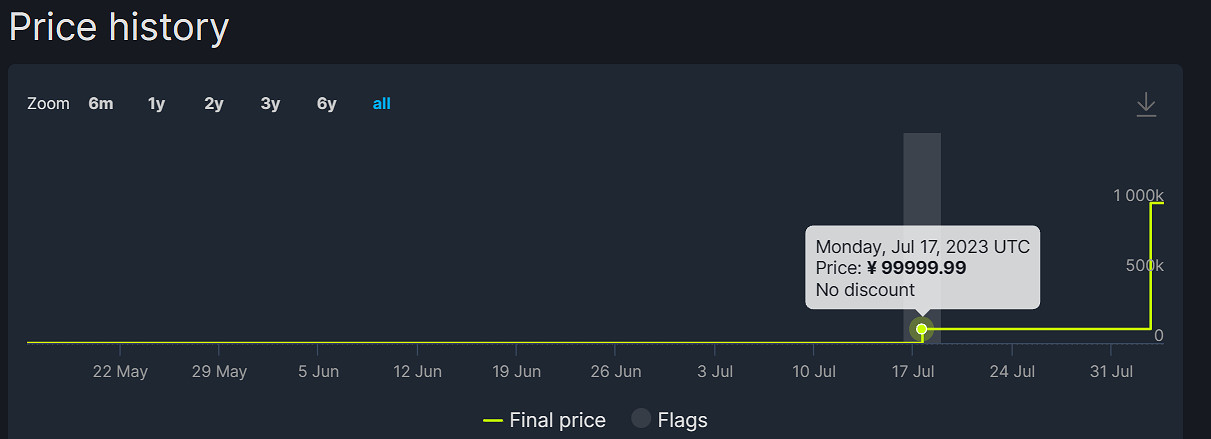Click the gray Flags circle icon in legend
Image resolution: width=1211 pixels, height=439 pixels.
click(641, 419)
